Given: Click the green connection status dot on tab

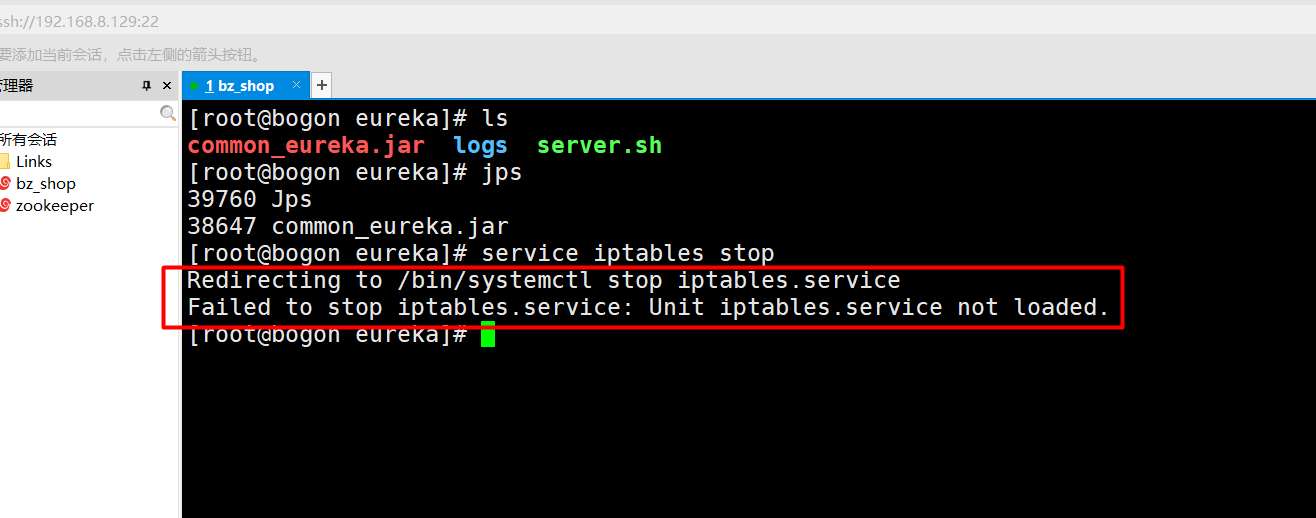Looking at the screenshot, I should coord(193,86).
